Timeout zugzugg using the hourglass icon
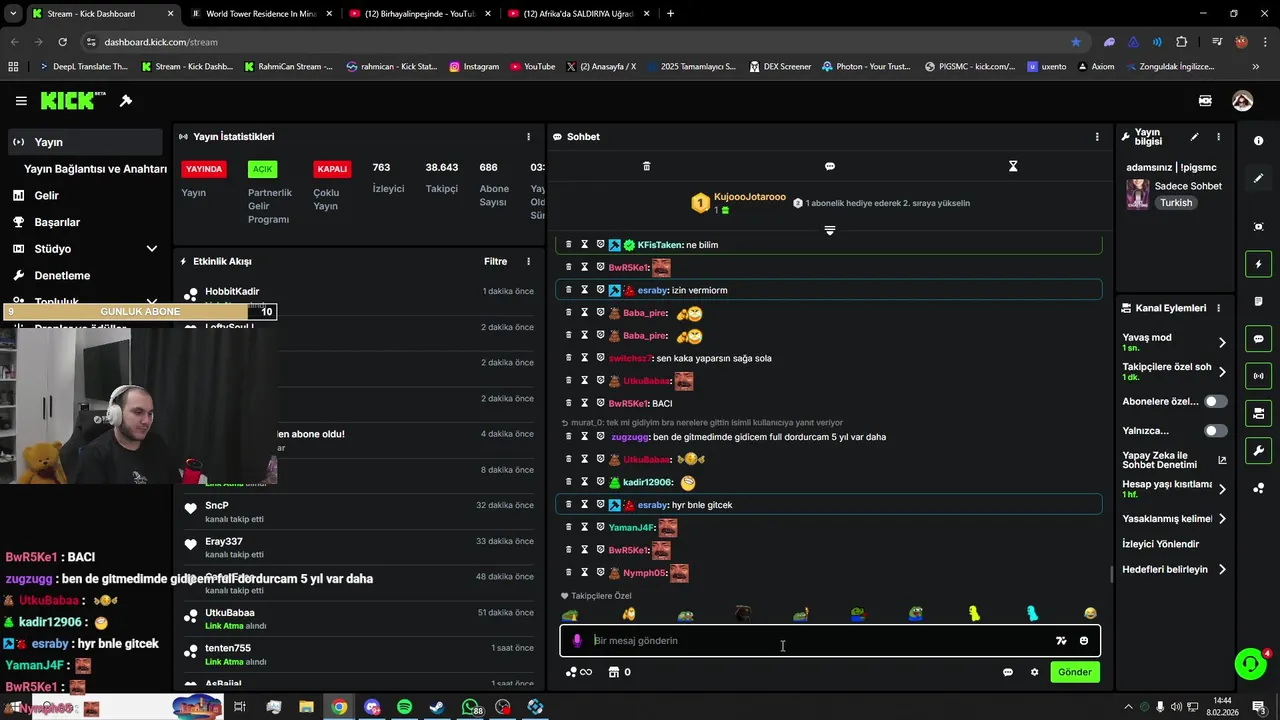Screen dimensions: 1280x720 [585, 437]
